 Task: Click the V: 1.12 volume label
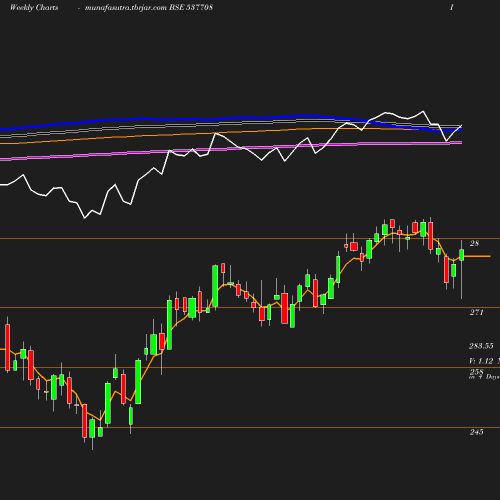pyautogui.click(x=481, y=361)
